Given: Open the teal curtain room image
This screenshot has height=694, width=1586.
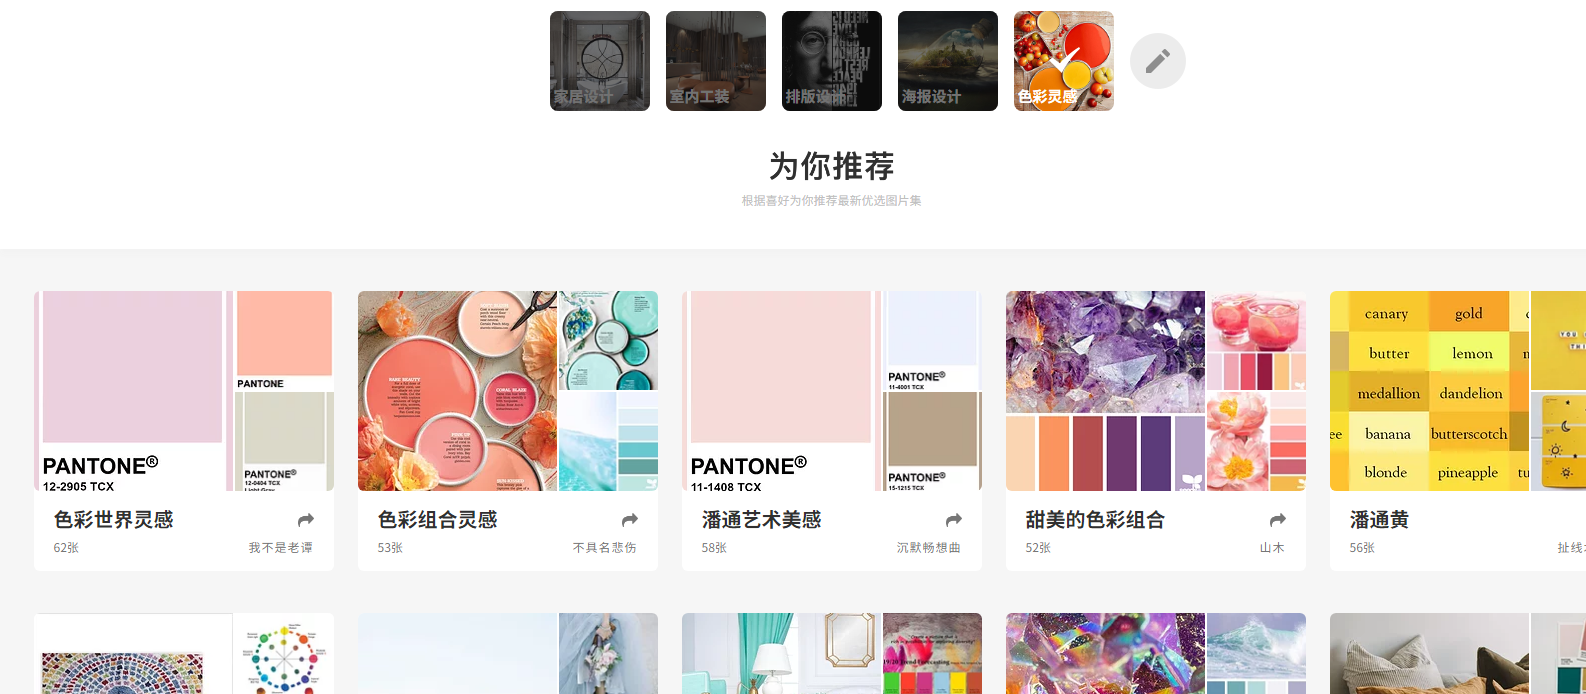Looking at the screenshot, I should click(x=781, y=654).
